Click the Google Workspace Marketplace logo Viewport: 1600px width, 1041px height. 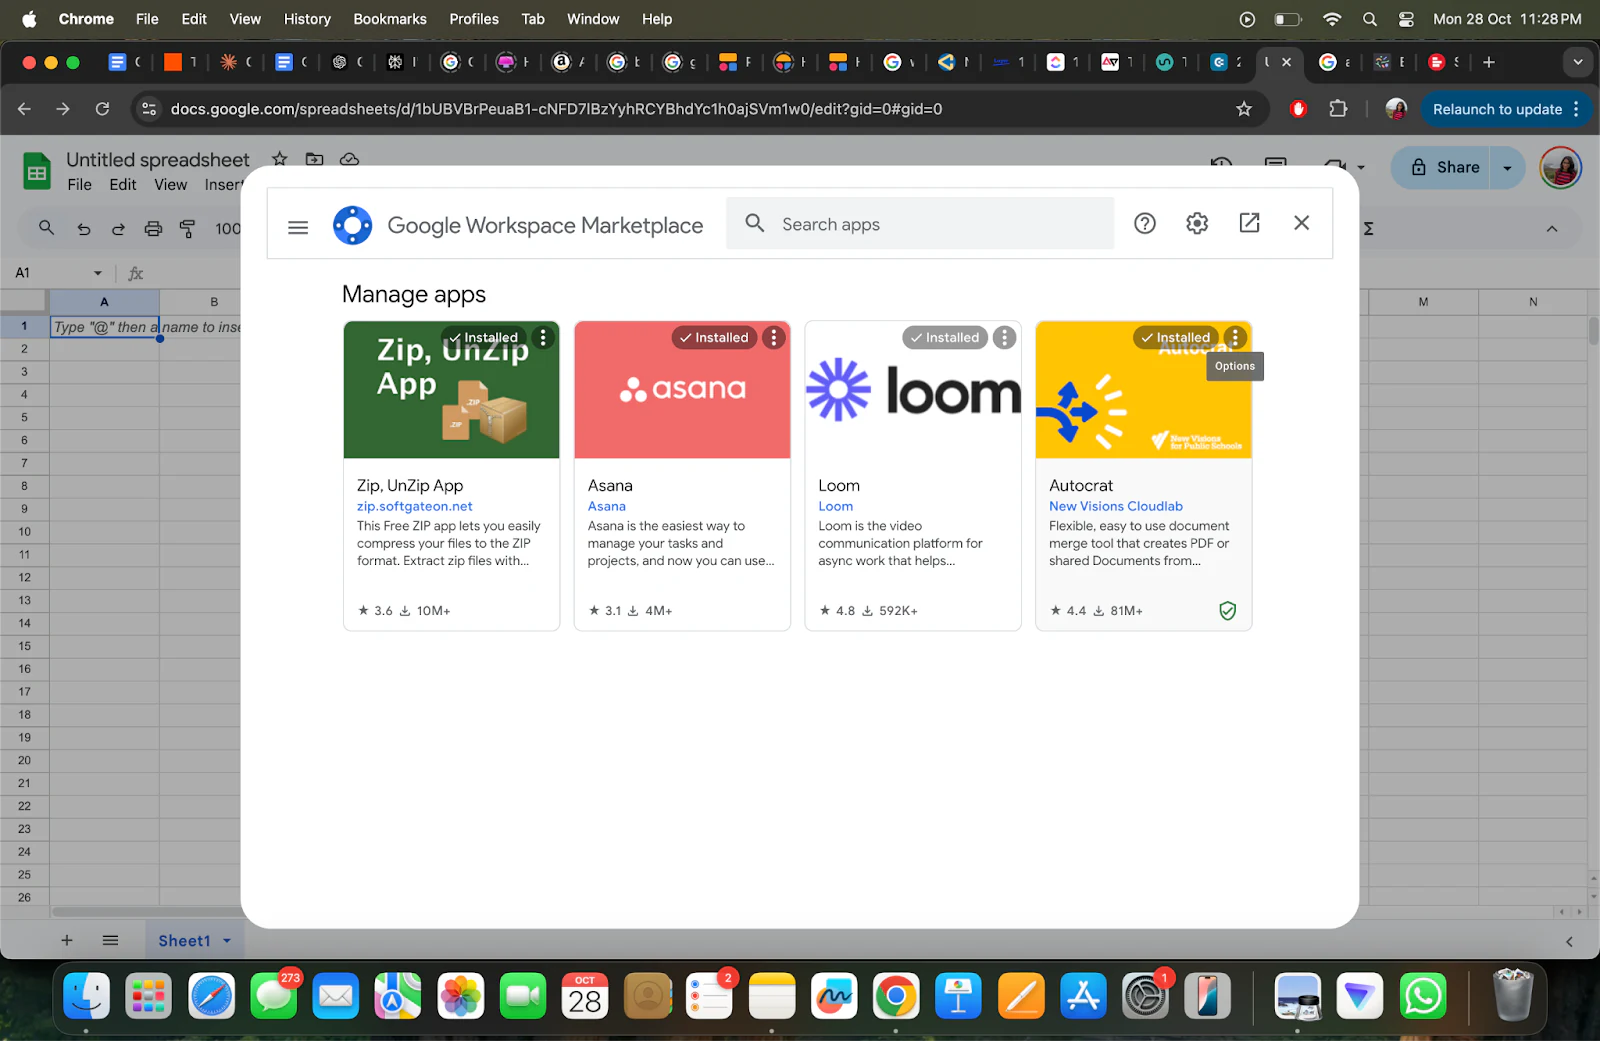point(352,225)
